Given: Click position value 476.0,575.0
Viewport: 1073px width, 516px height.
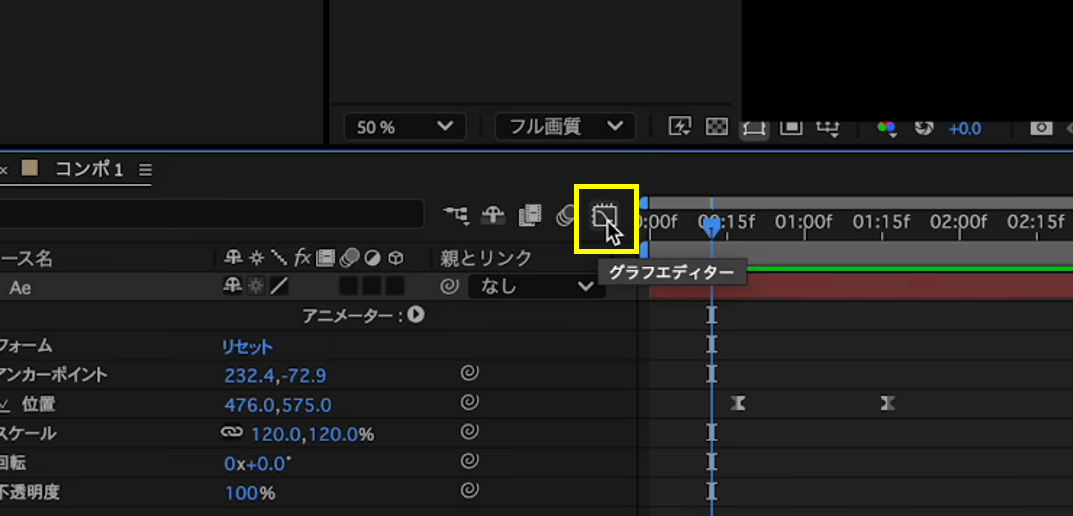Looking at the screenshot, I should pyautogui.click(x=278, y=405).
